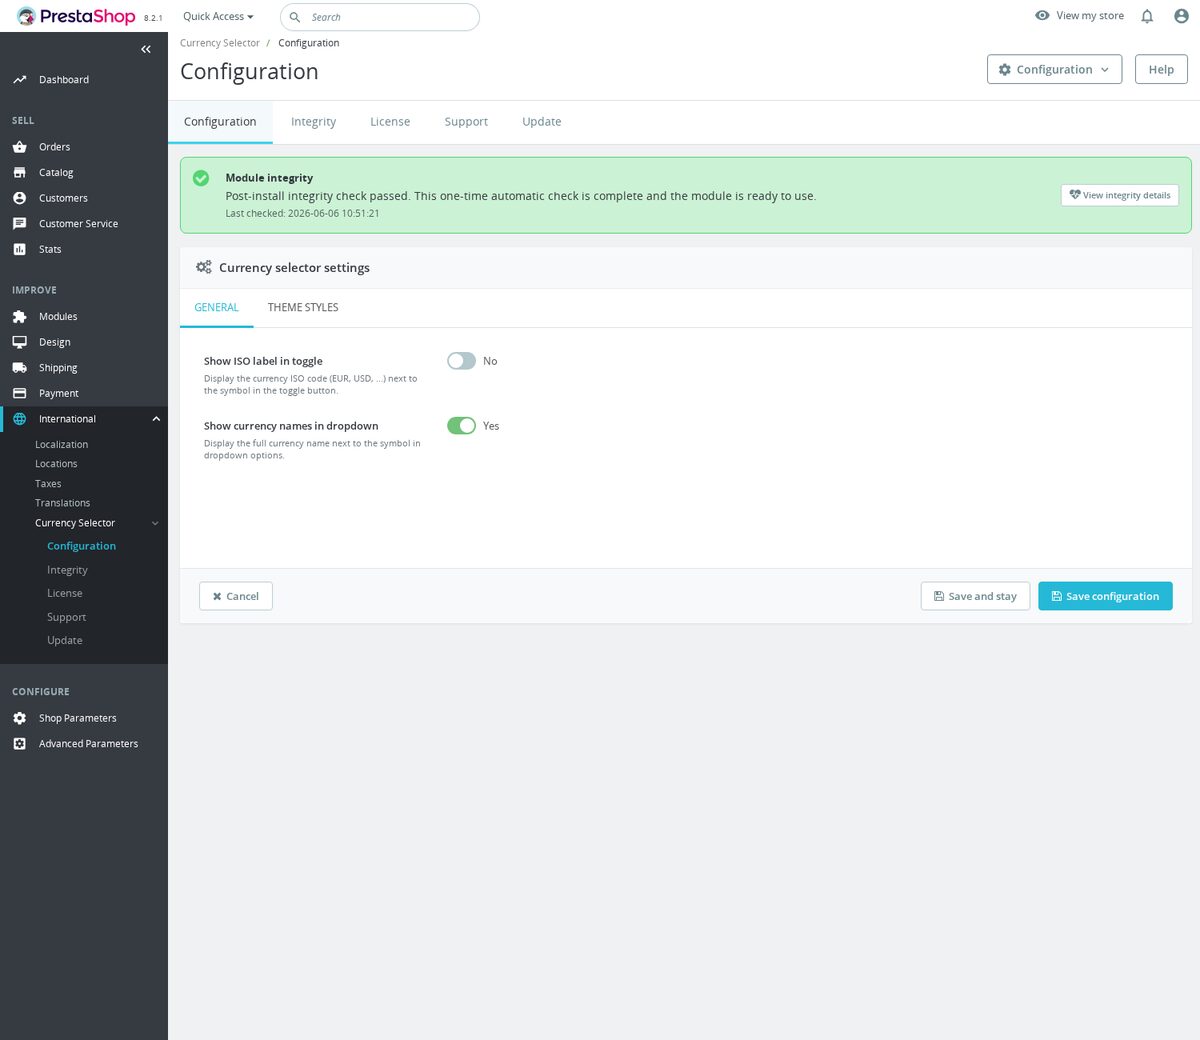Click the Catalog store icon
The width and height of the screenshot is (1200, 1040).
tap(19, 173)
